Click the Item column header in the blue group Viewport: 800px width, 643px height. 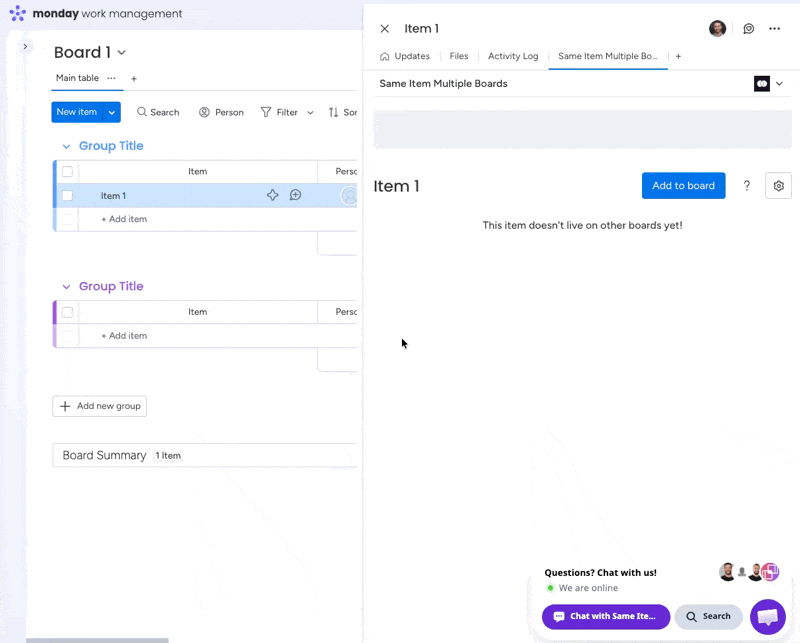(x=197, y=171)
